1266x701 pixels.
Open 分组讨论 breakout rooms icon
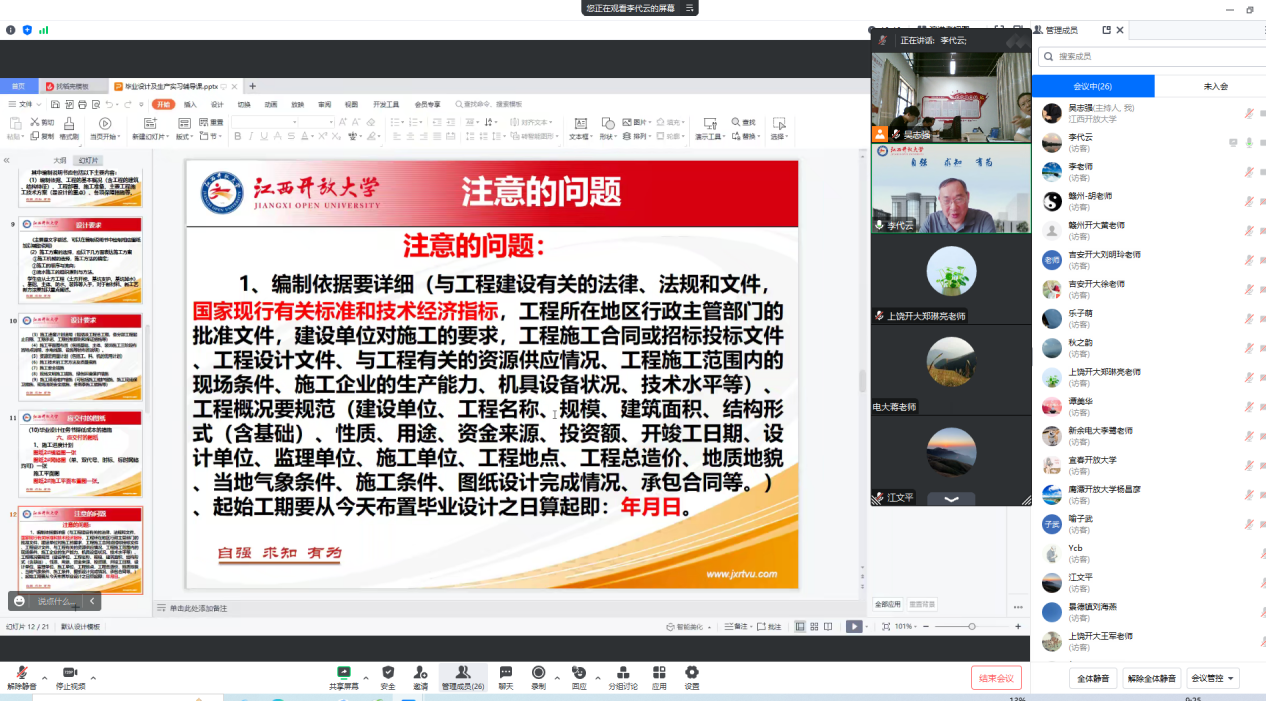pyautogui.click(x=623, y=673)
